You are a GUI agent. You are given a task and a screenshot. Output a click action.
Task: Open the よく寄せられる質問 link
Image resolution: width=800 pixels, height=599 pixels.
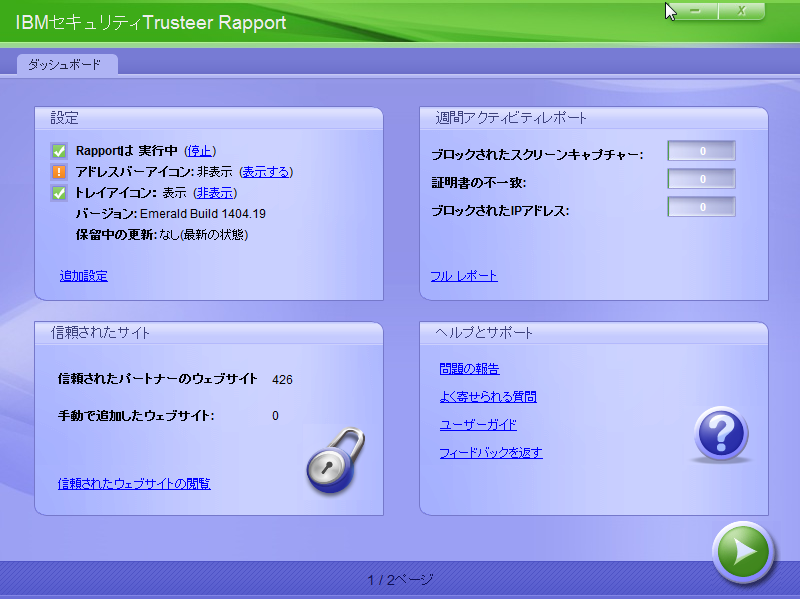tap(488, 396)
